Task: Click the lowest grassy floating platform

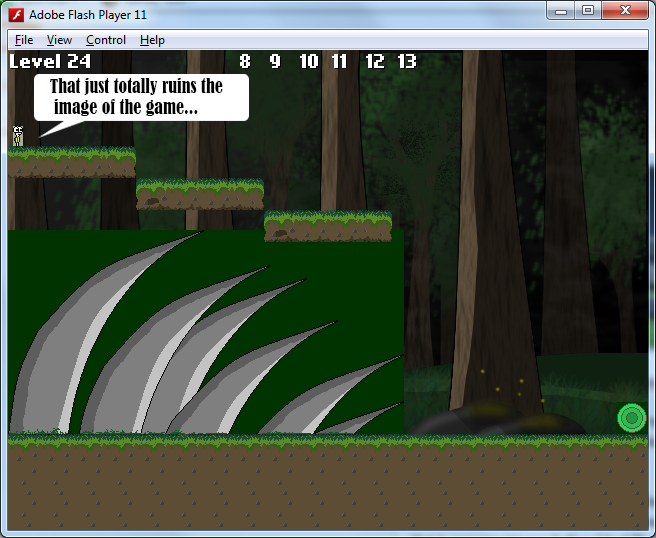Action: click(328, 225)
